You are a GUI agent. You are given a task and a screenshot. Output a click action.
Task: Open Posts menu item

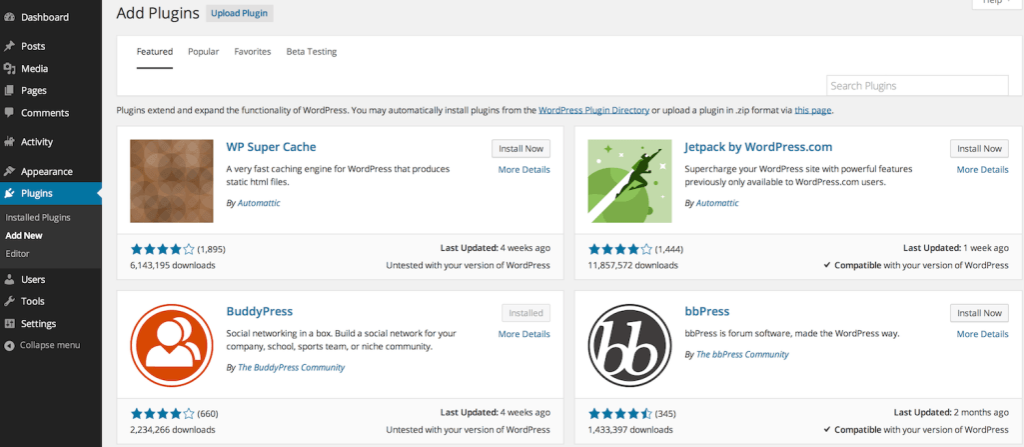tap(50, 46)
